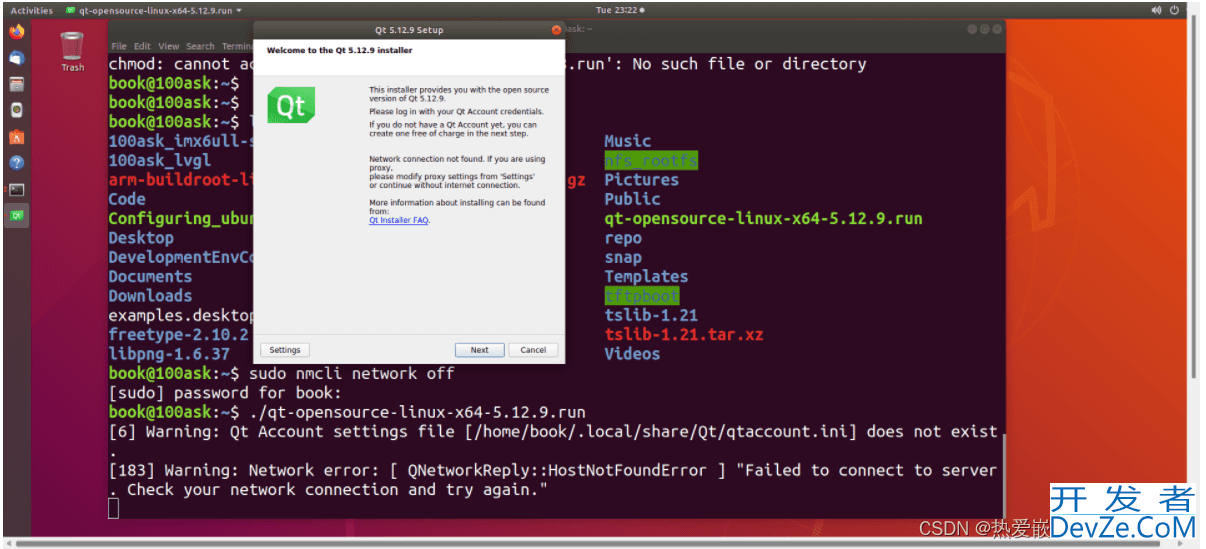Click 'Desktop' in the terminal listing
Viewport: 1206px width, 549px height.
point(141,238)
